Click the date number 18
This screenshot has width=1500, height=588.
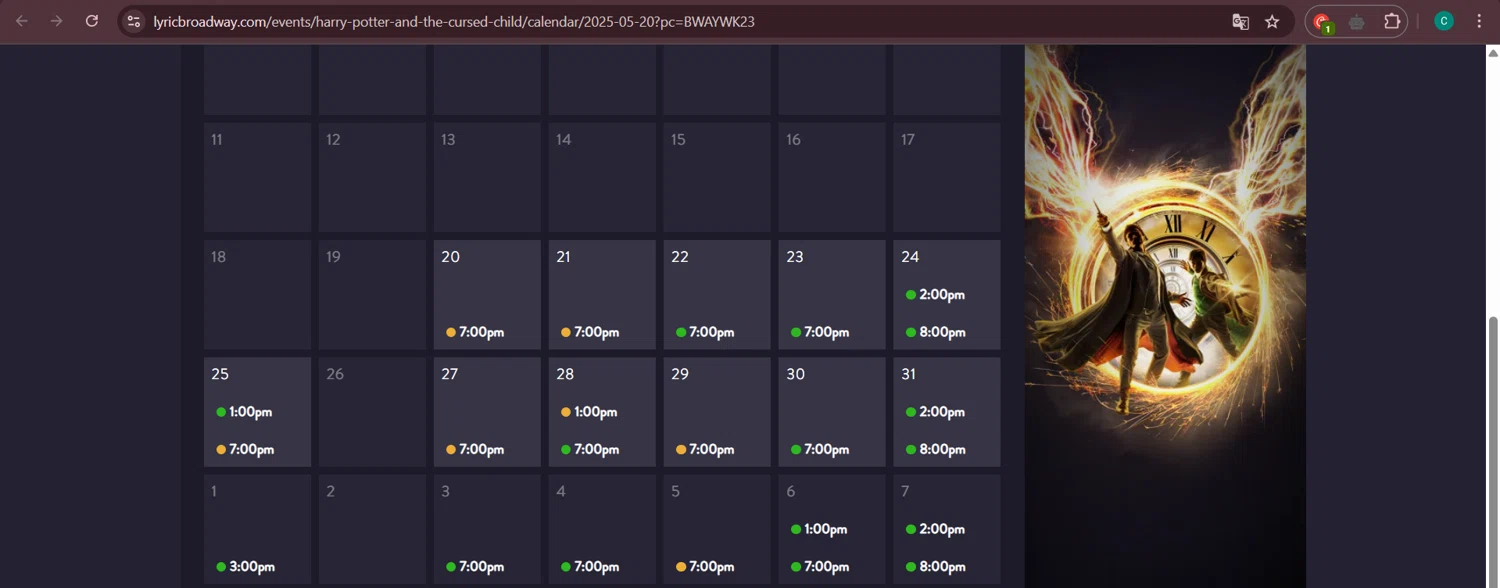tap(218, 257)
